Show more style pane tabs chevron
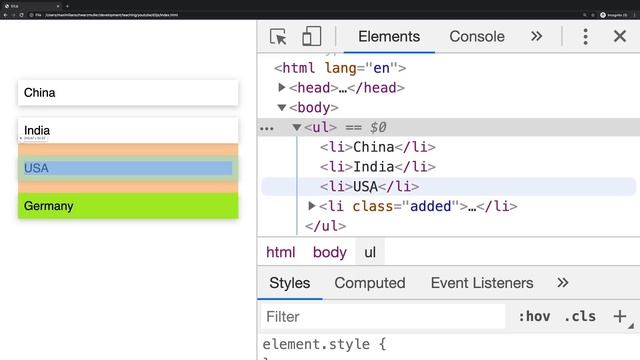 pyautogui.click(x=562, y=283)
